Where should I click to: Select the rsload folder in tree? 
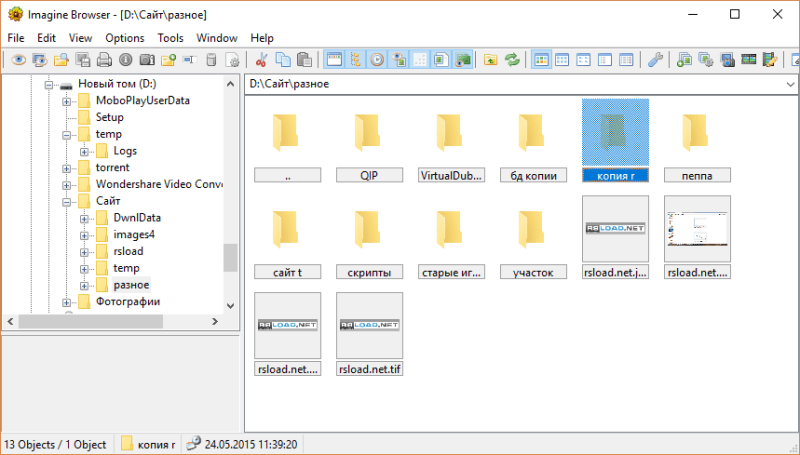tap(128, 251)
